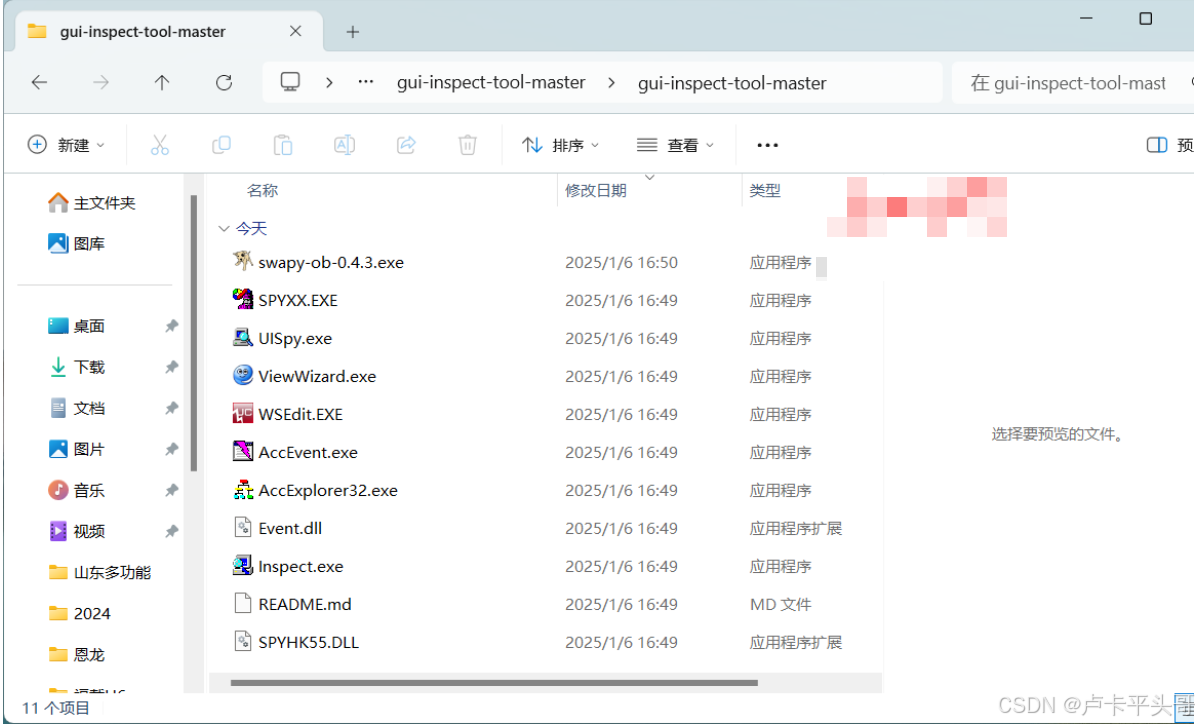This screenshot has height=725, width=1199.
Task: Select the AccEvent.exe file icon
Action: (242, 452)
